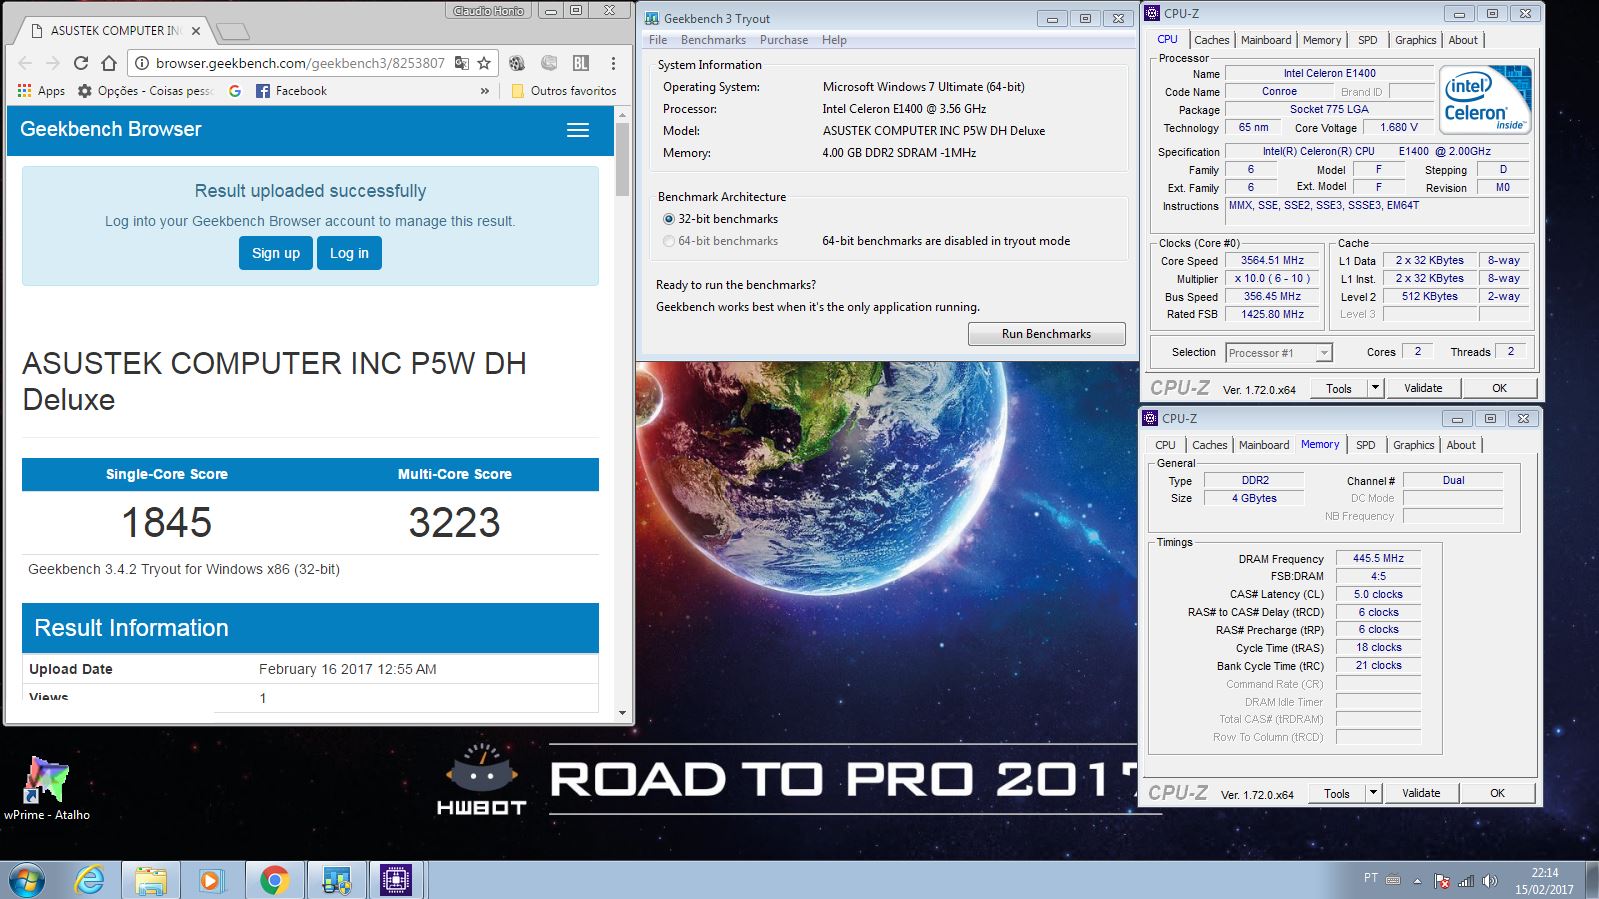Go back in Chrome

point(25,63)
